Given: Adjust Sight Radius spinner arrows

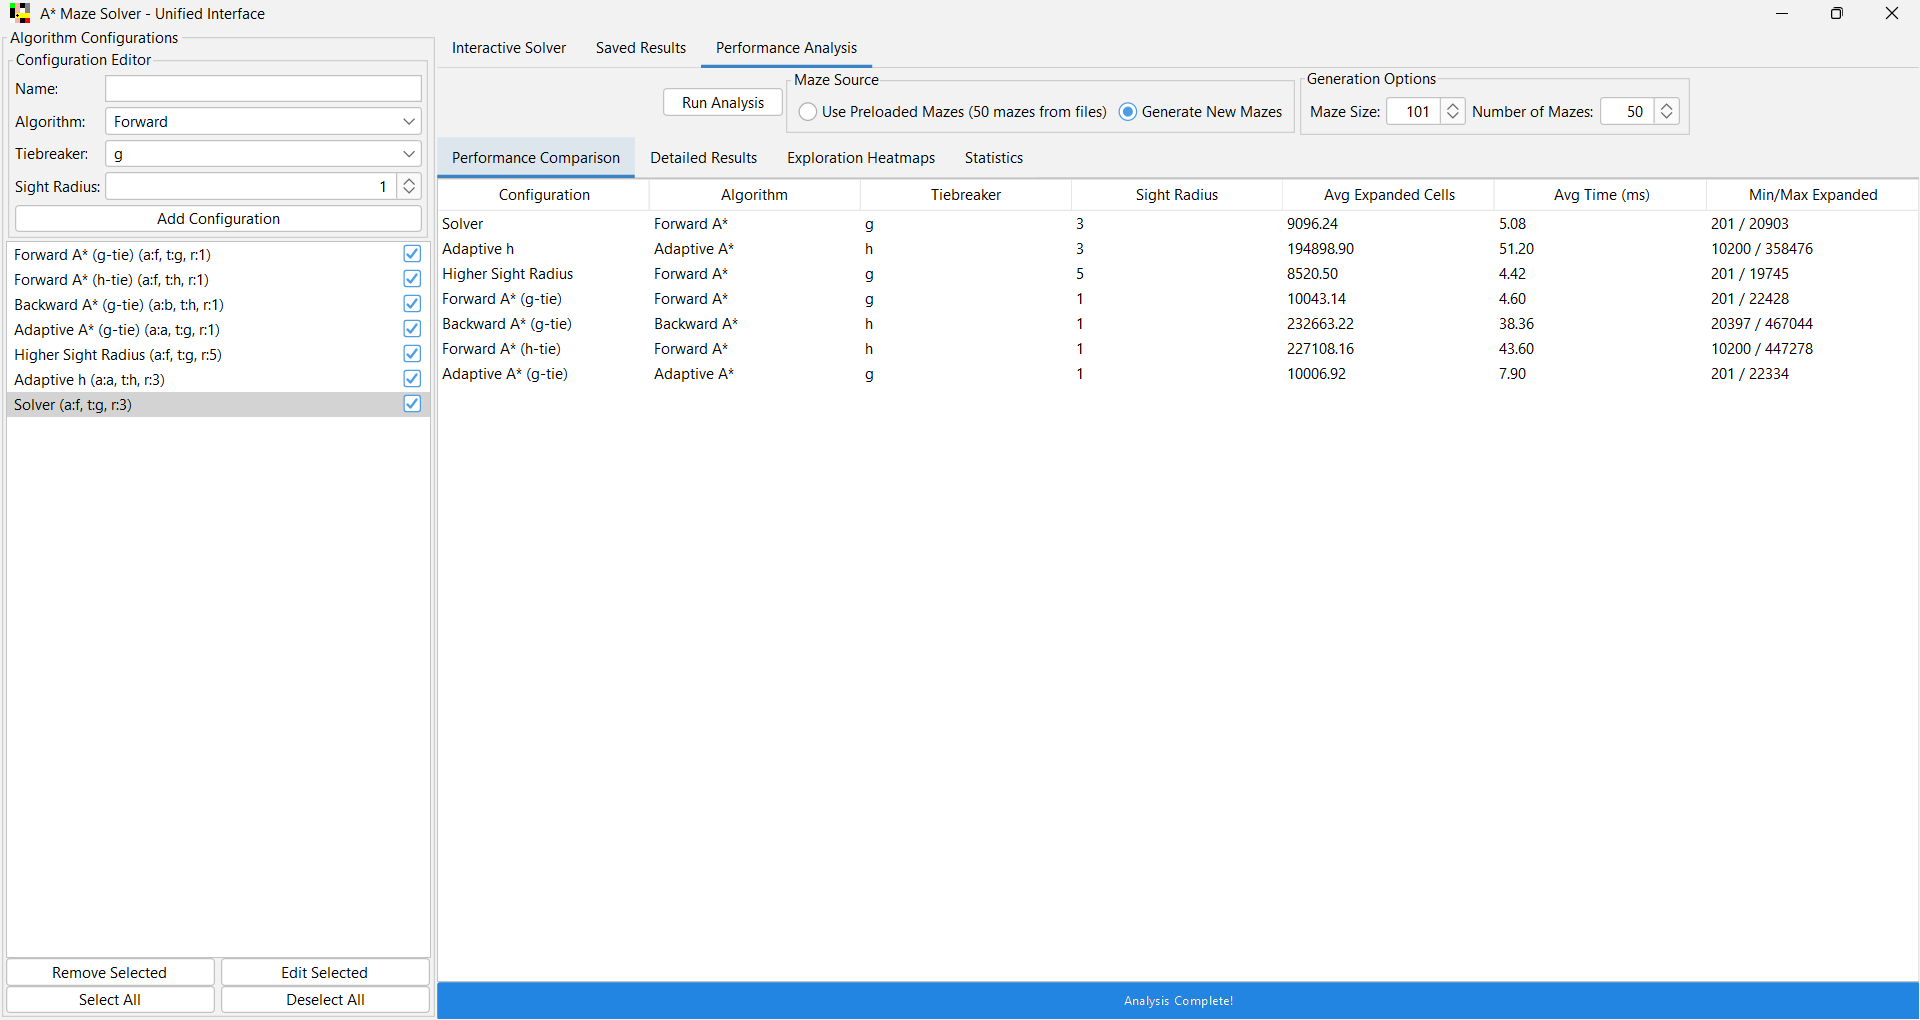Looking at the screenshot, I should click(x=409, y=186).
